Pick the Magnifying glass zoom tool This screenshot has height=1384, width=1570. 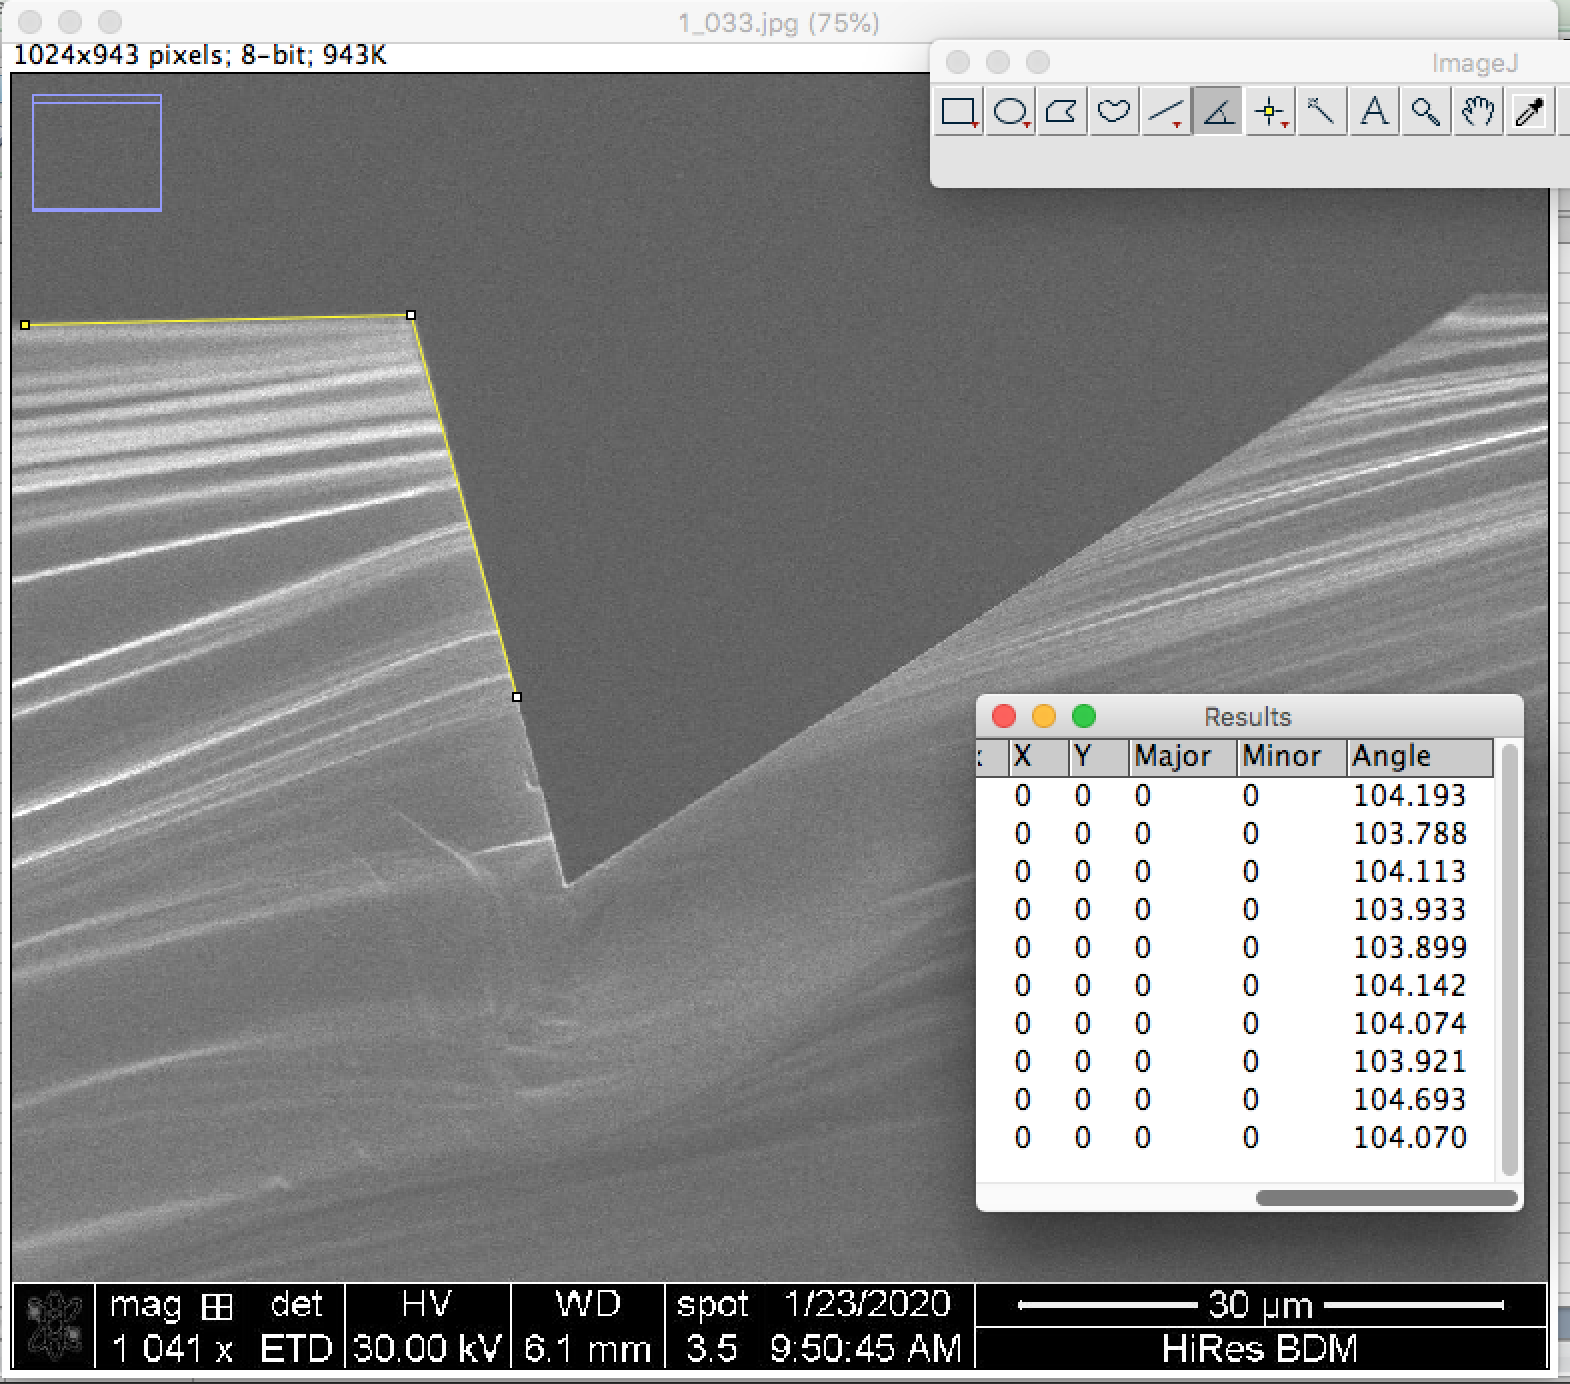[x=1425, y=111]
